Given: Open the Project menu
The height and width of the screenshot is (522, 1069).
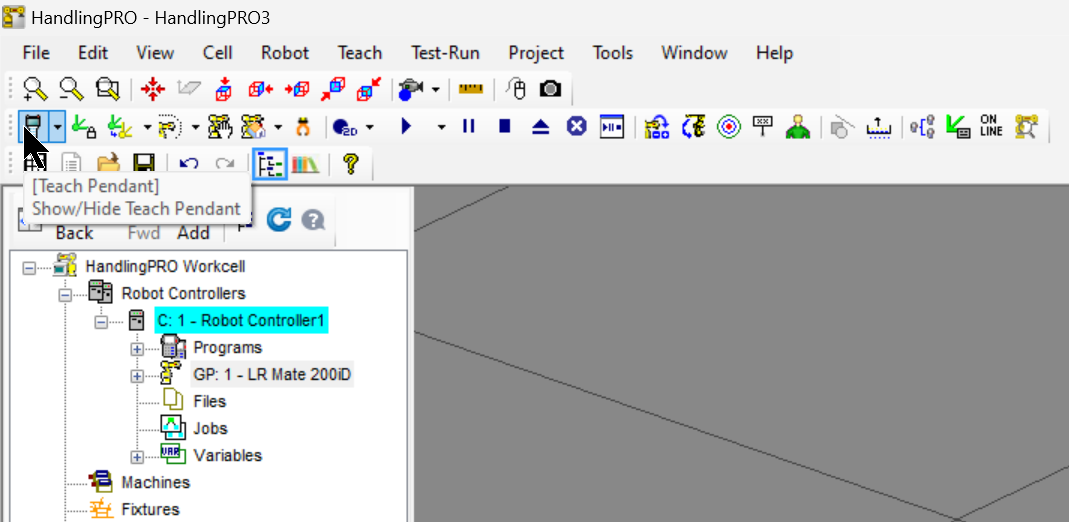Looking at the screenshot, I should pyautogui.click(x=536, y=52).
